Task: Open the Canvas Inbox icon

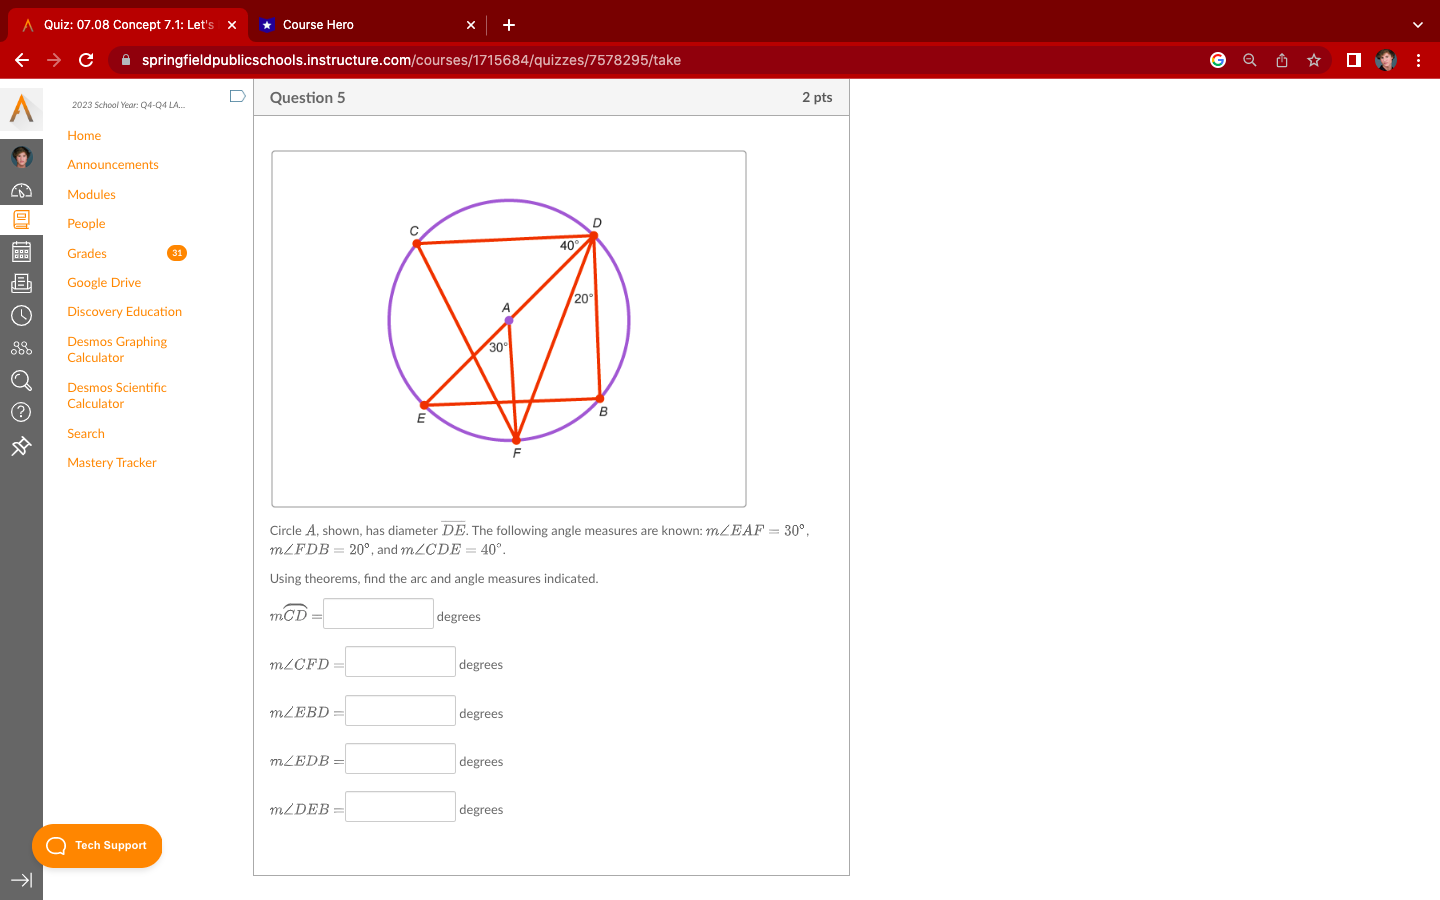Action: [22, 282]
